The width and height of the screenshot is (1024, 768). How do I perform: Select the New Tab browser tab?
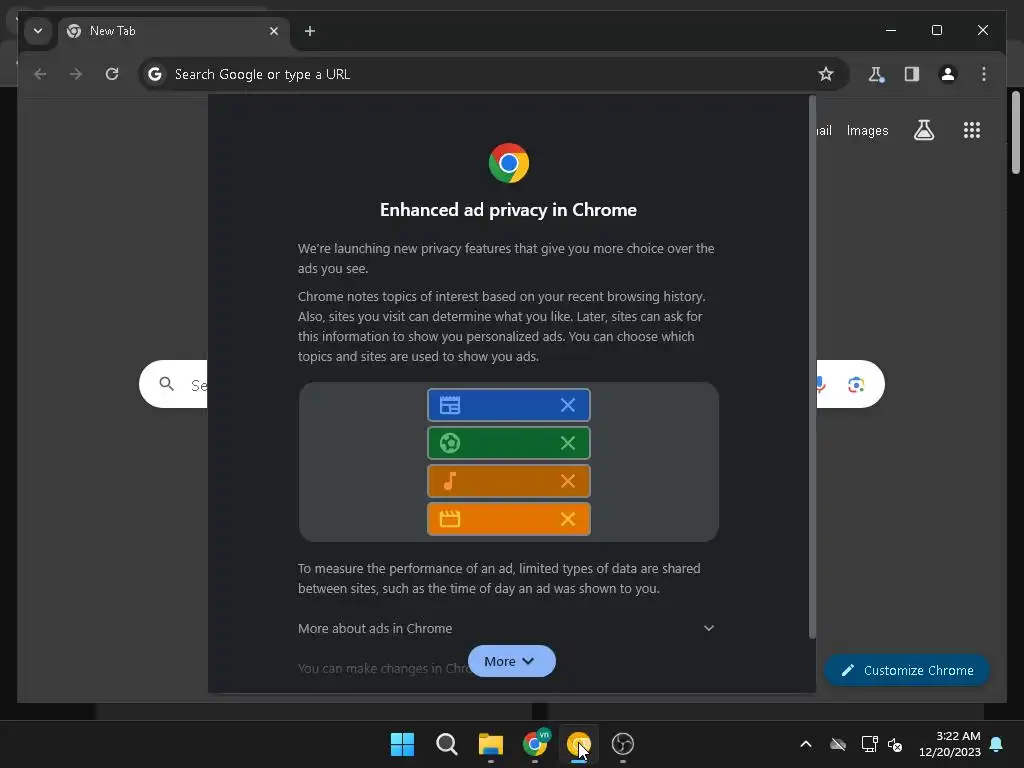point(174,31)
